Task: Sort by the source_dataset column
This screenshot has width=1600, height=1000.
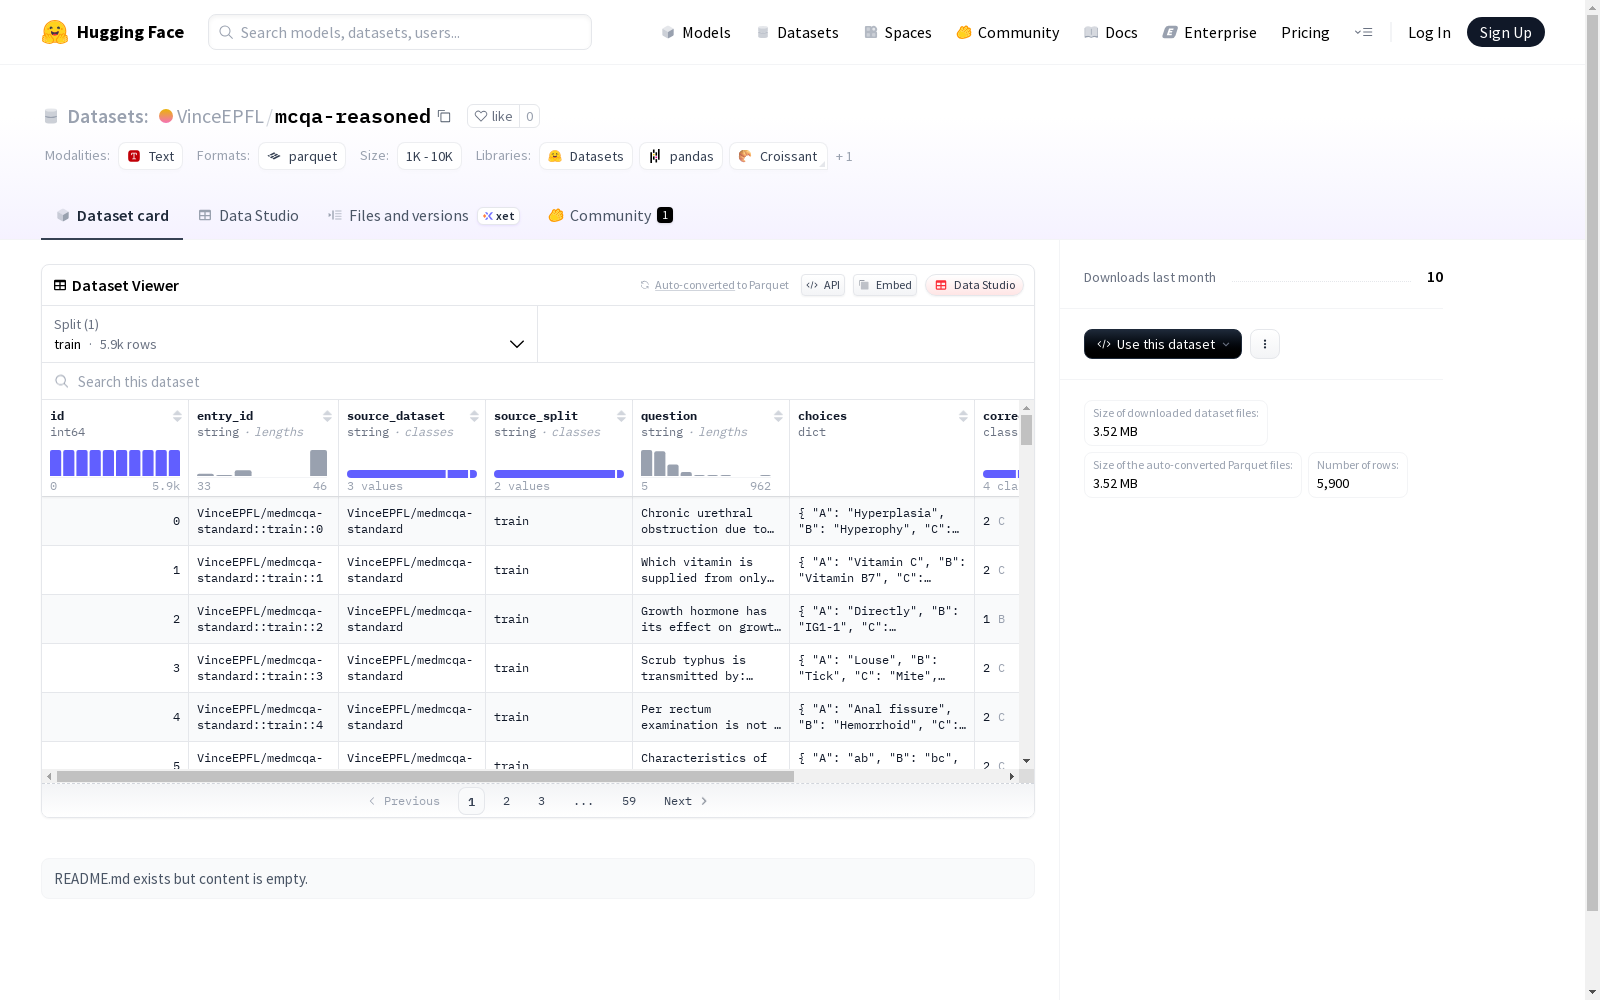Action: click(474, 416)
